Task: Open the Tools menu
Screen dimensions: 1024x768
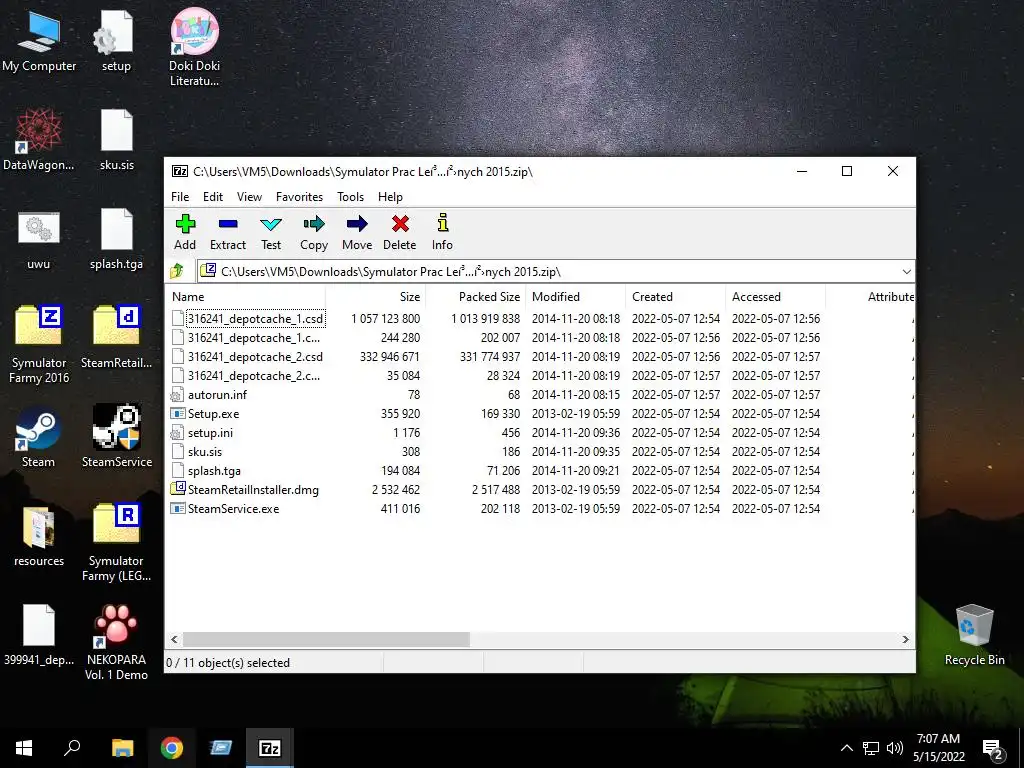Action: (x=350, y=197)
